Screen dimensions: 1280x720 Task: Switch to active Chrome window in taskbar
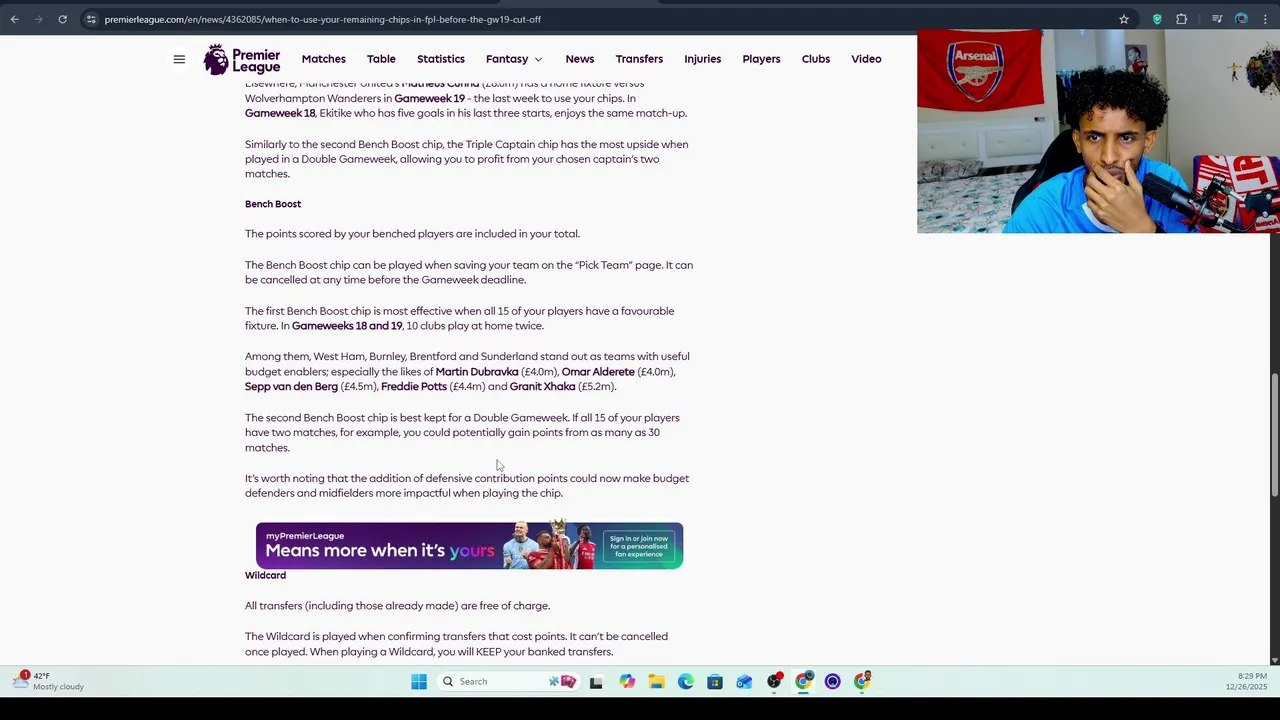coord(803,682)
